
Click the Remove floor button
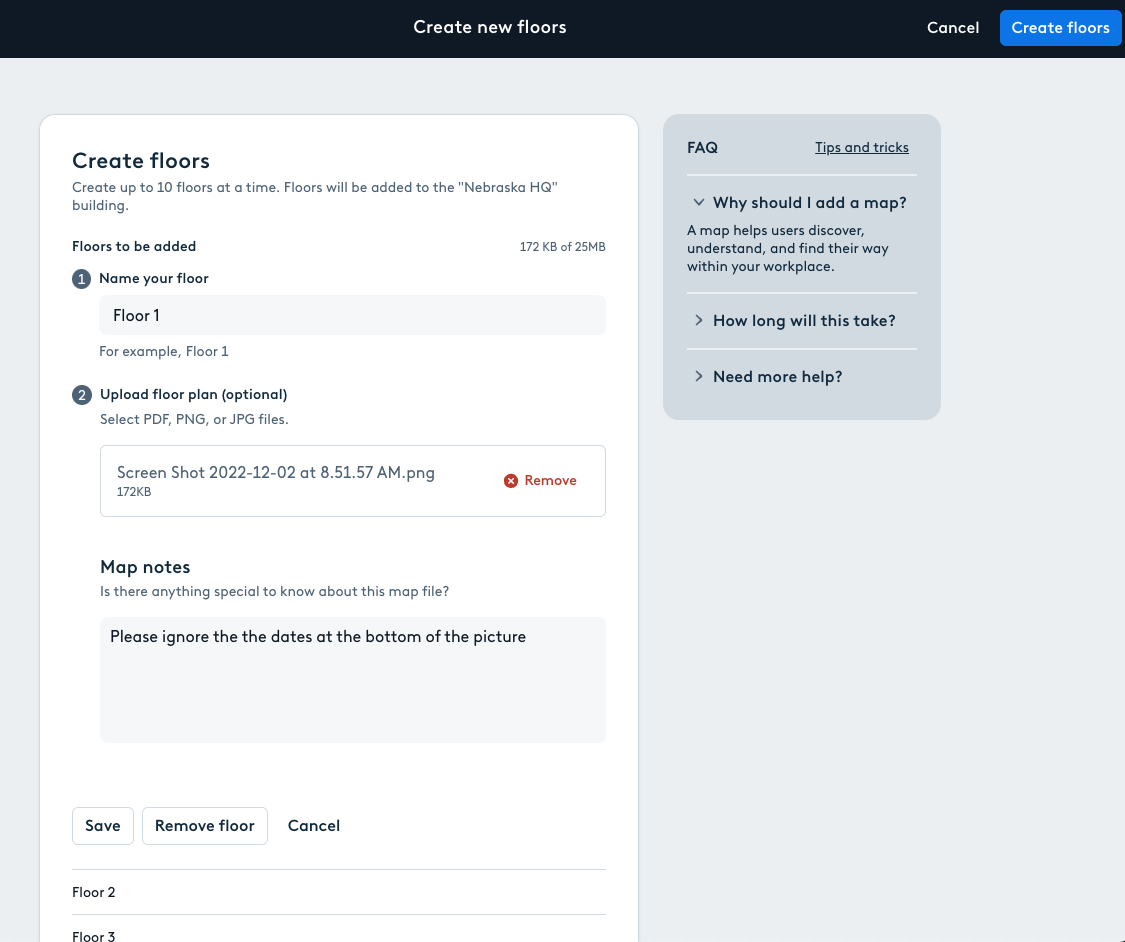click(204, 826)
